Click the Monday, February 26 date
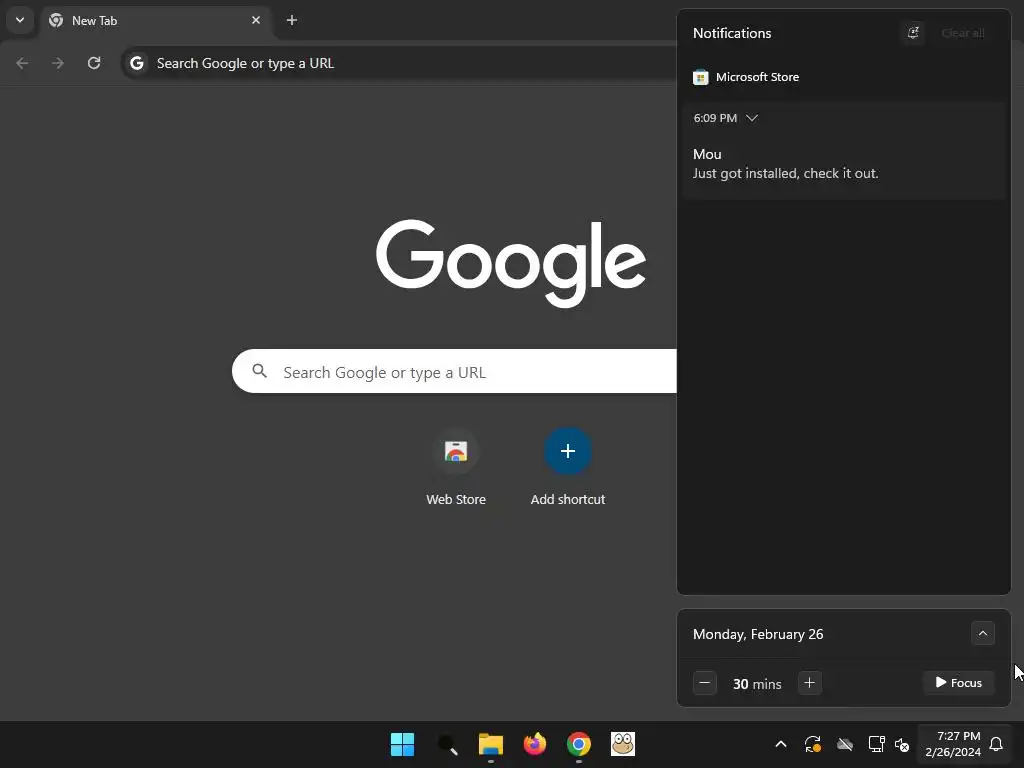Screen dimensions: 1024x768 (x=758, y=634)
